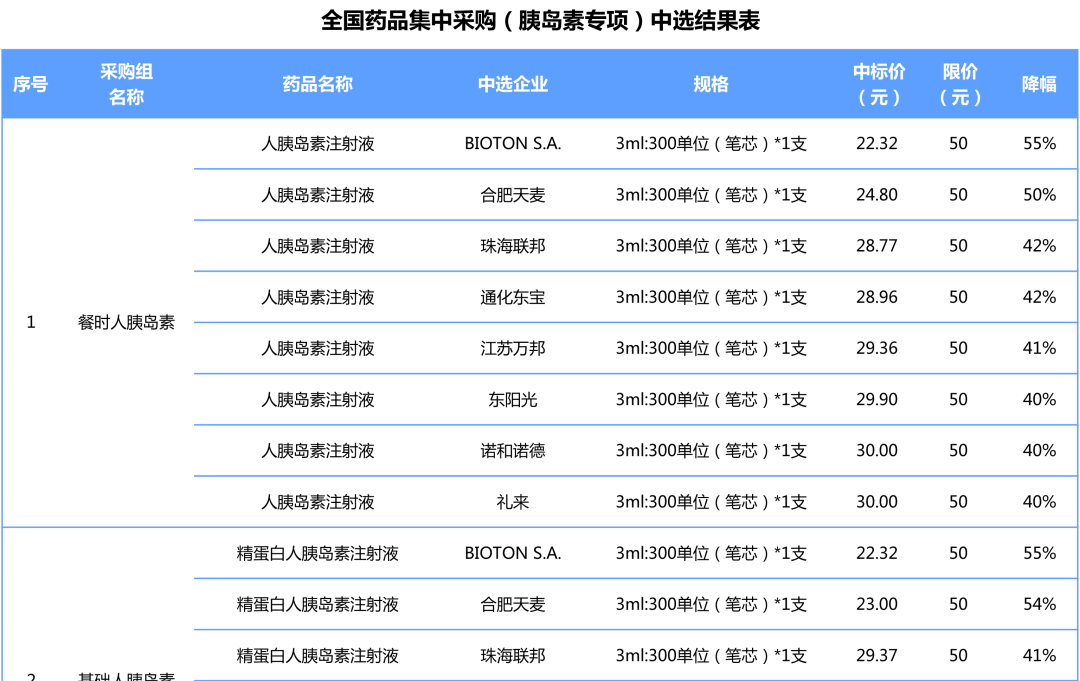The image size is (1080, 681).
Task: Select the 24.80 bid price
Action: point(877,195)
